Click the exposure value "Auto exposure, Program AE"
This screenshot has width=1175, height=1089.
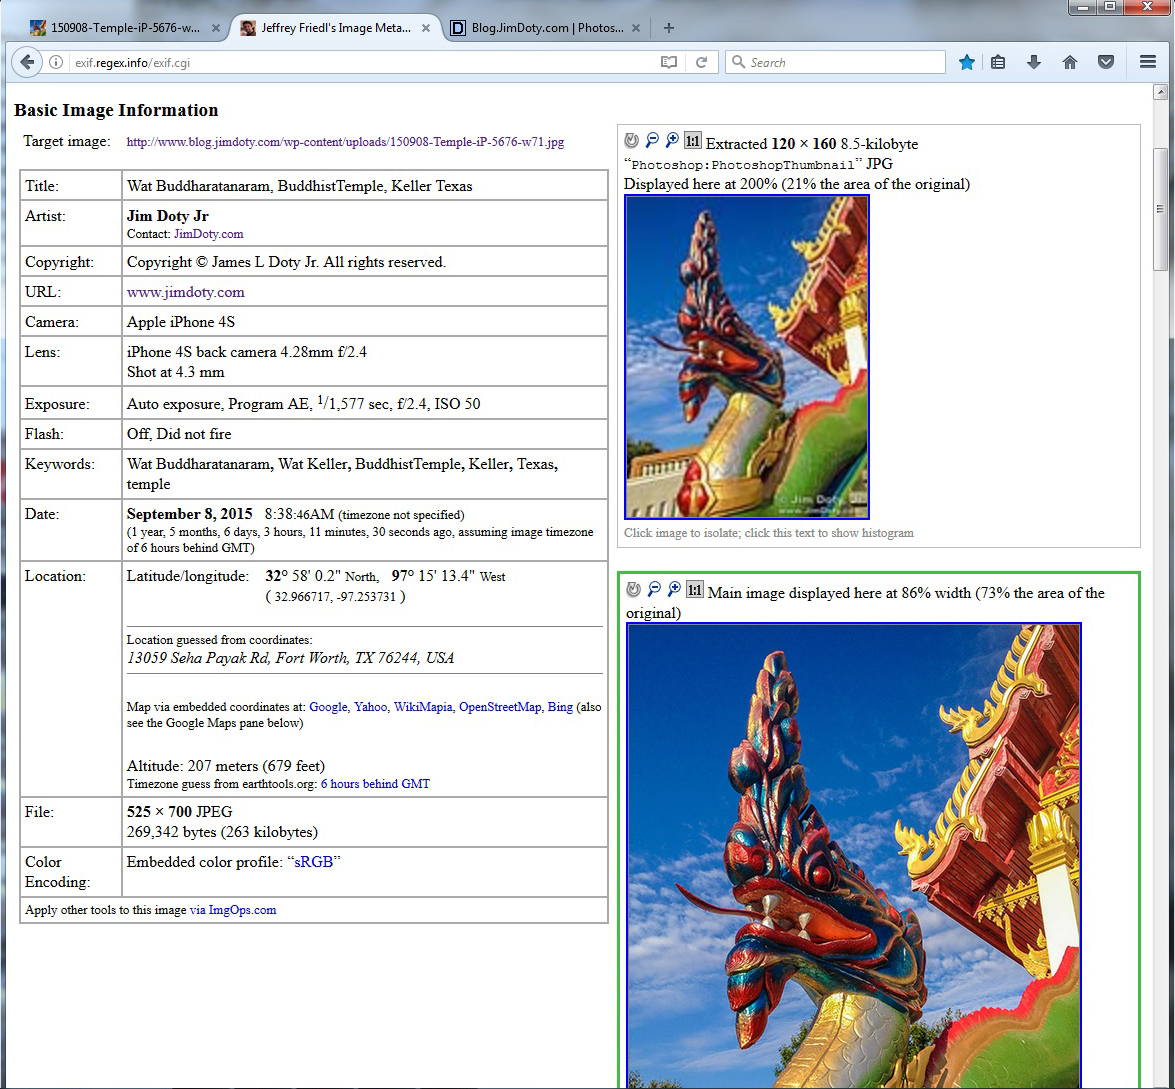(217, 404)
